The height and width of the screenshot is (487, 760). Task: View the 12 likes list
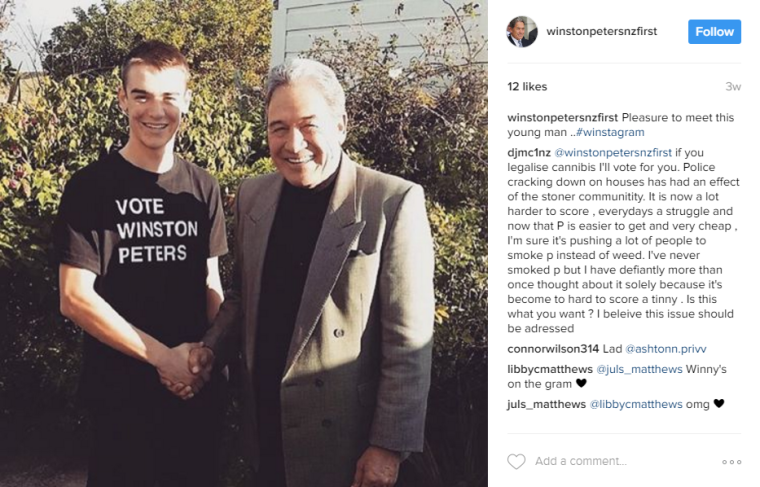click(x=527, y=87)
